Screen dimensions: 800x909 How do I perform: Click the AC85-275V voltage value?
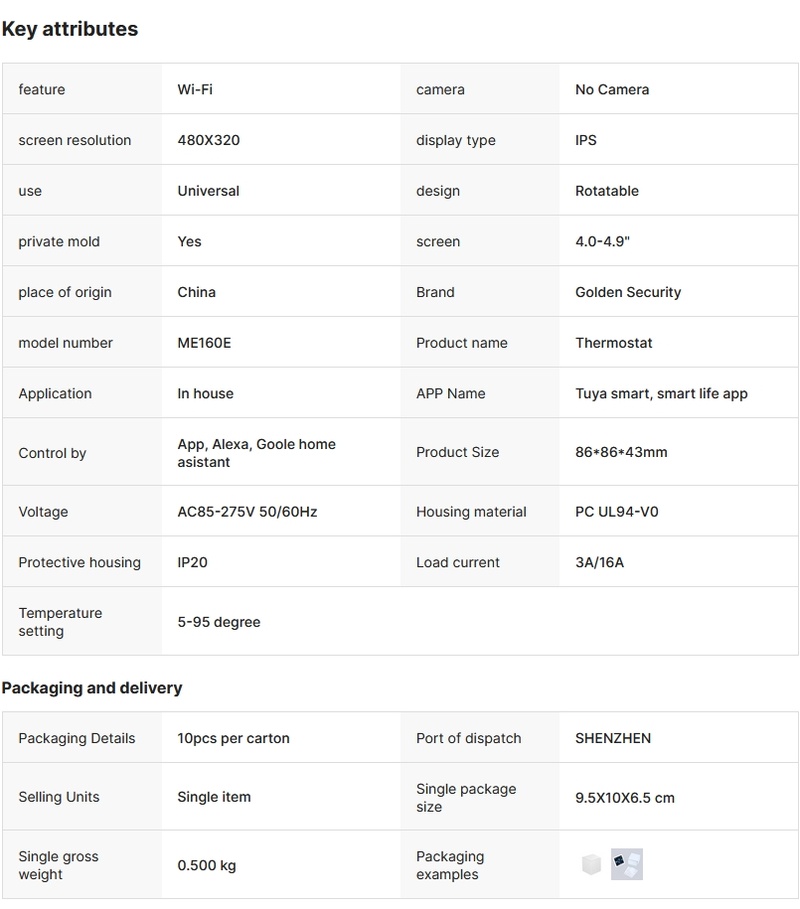[247, 512]
